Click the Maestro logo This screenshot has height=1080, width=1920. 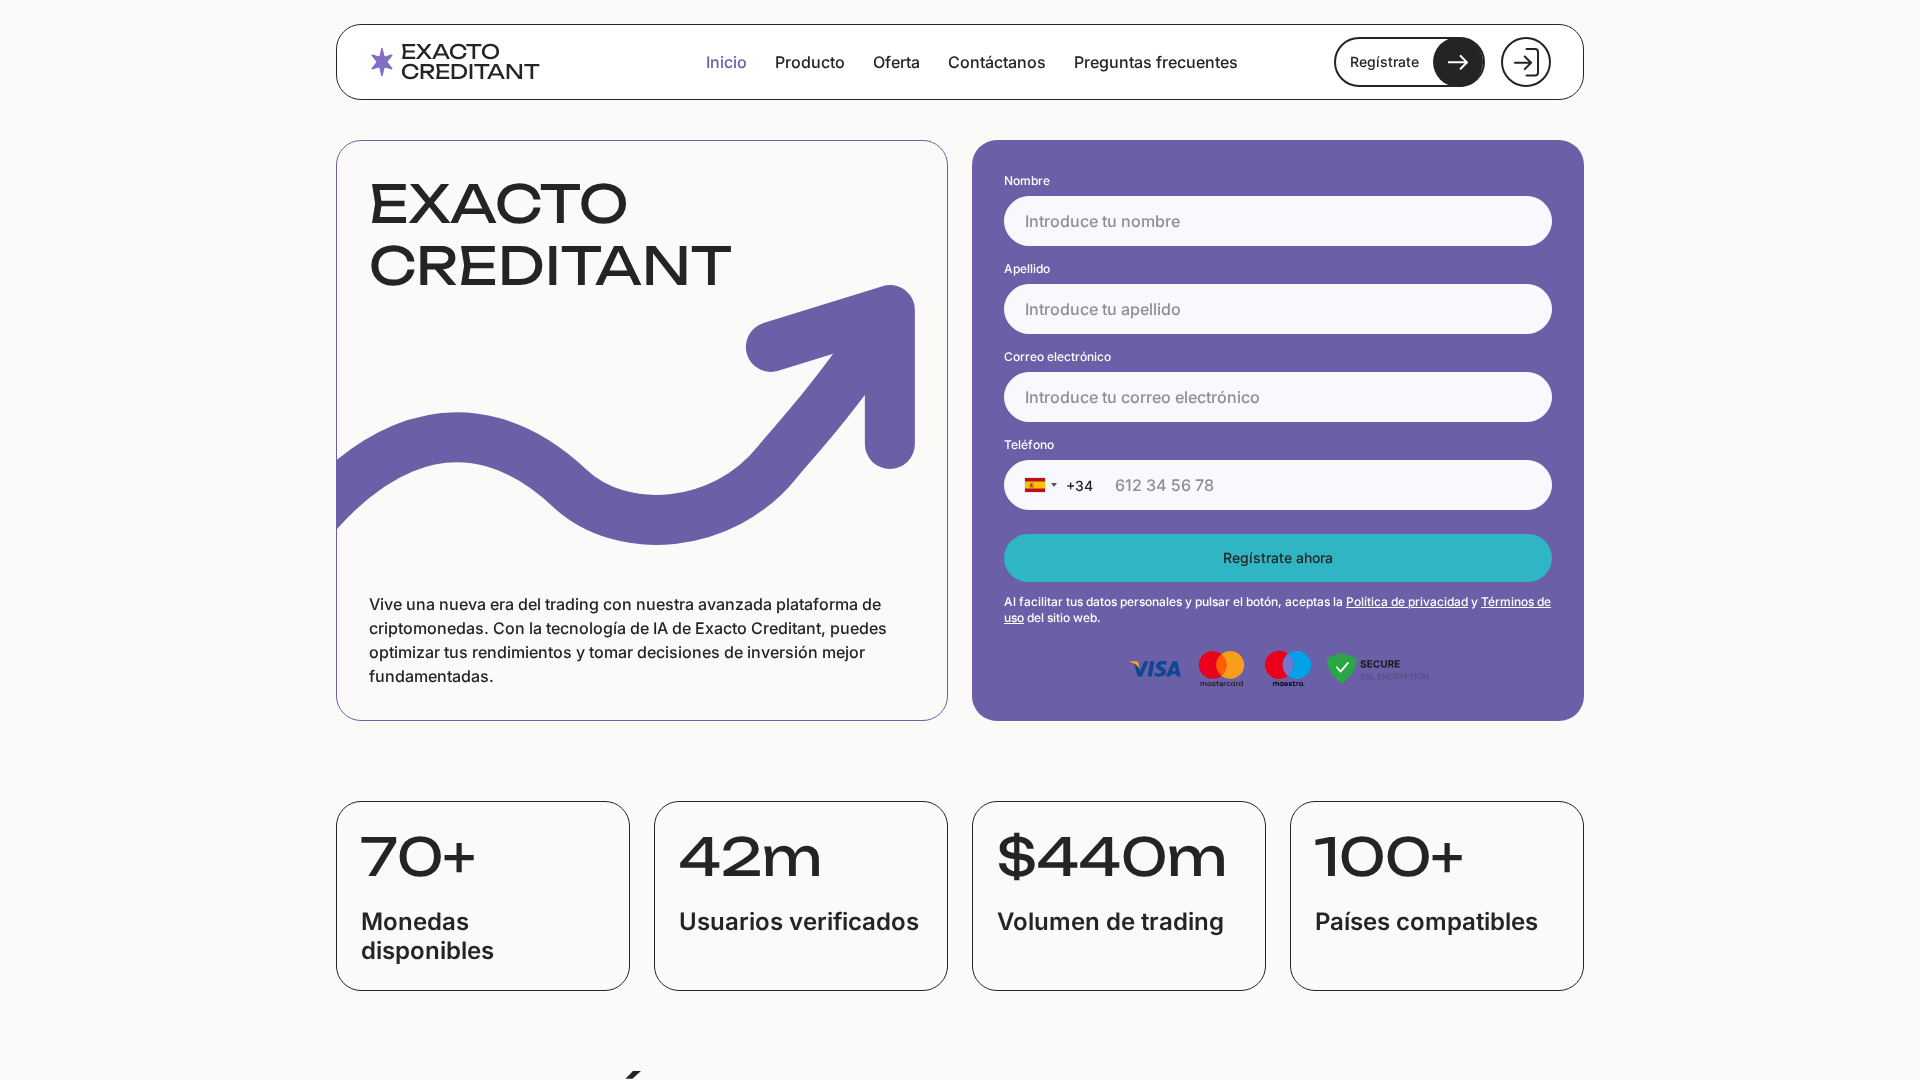1288,669
